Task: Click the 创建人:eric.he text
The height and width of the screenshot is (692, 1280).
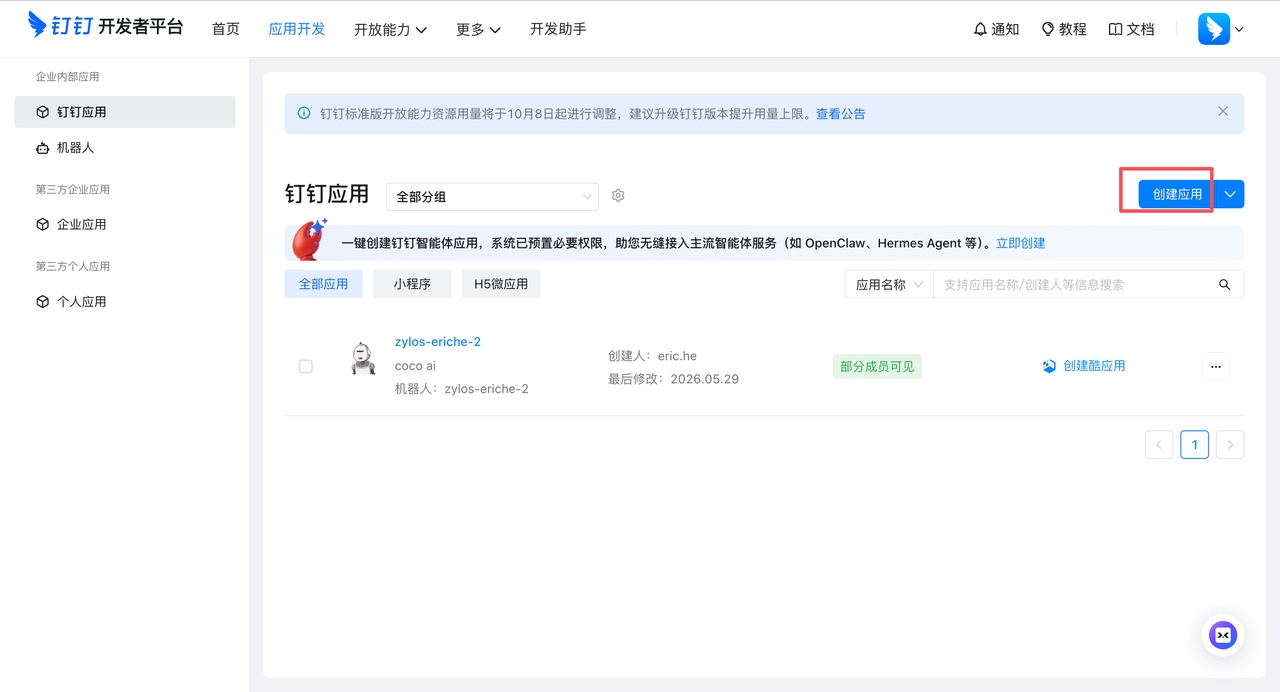Action: [x=652, y=356]
